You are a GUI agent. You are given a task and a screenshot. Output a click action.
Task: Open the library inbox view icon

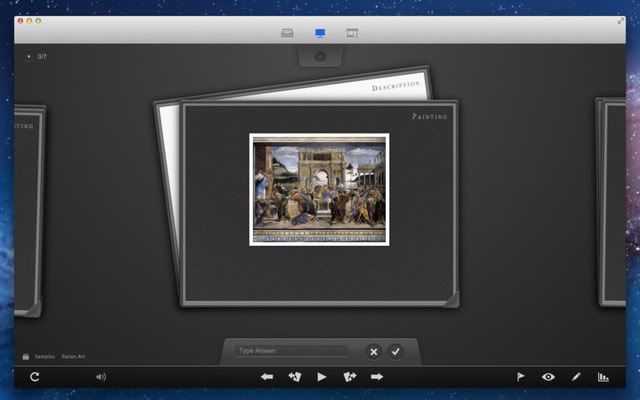pos(287,33)
